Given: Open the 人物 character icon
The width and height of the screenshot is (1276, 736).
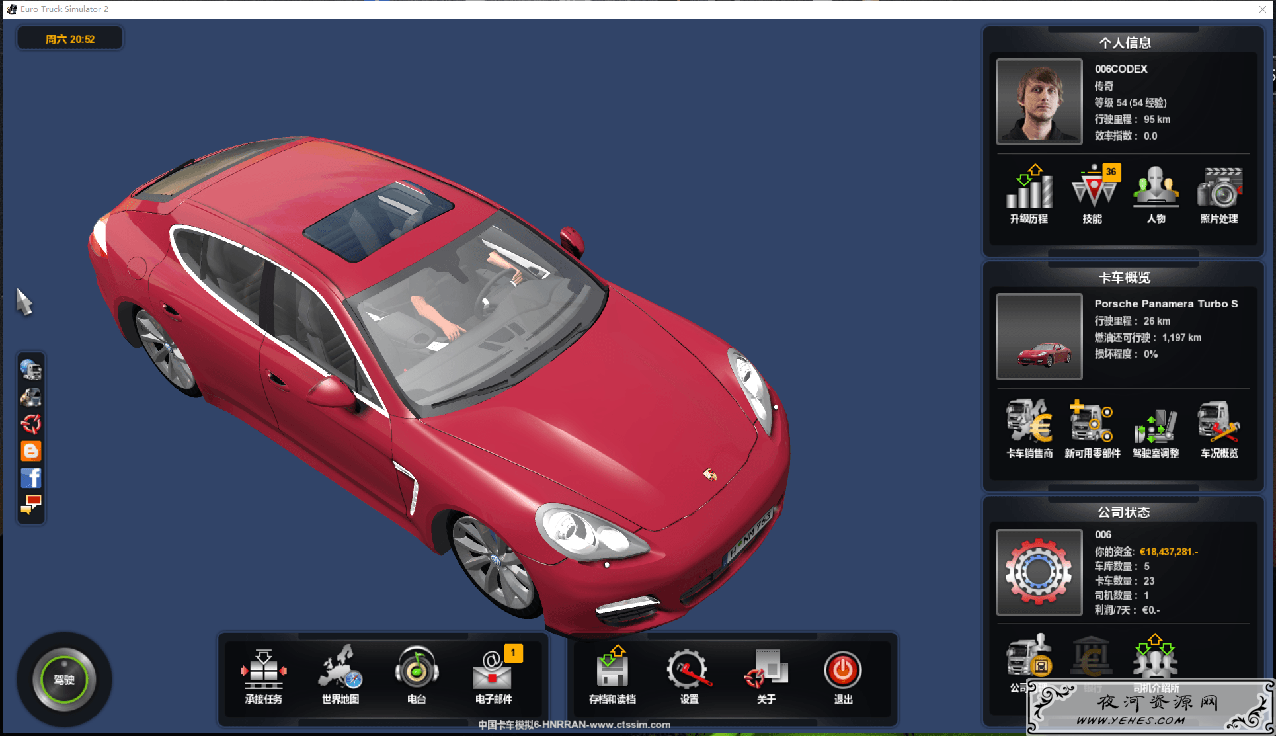Looking at the screenshot, I should [x=1156, y=187].
